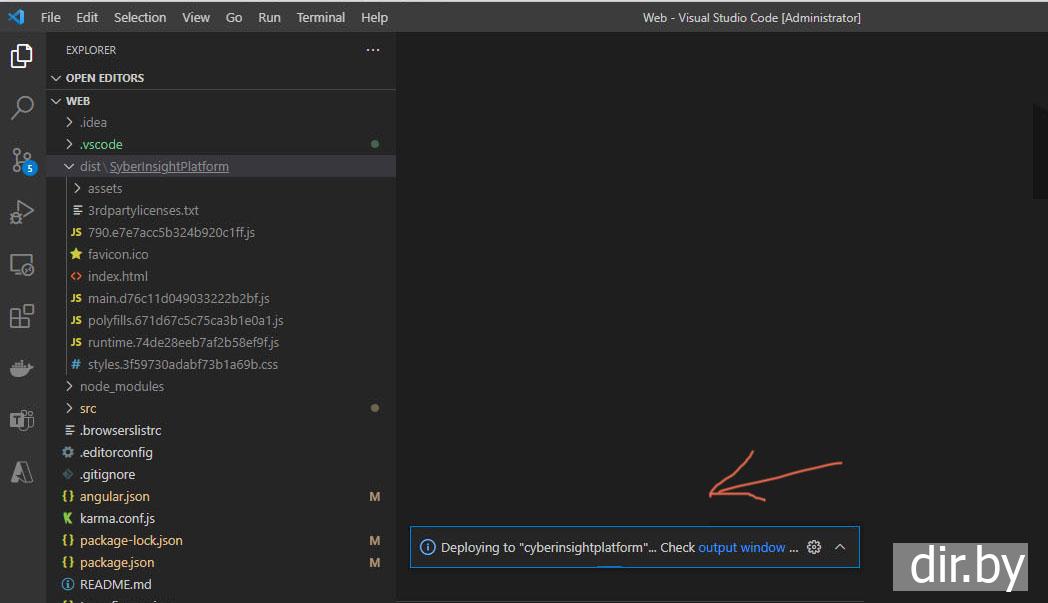Open the Azure view icon

22,473
